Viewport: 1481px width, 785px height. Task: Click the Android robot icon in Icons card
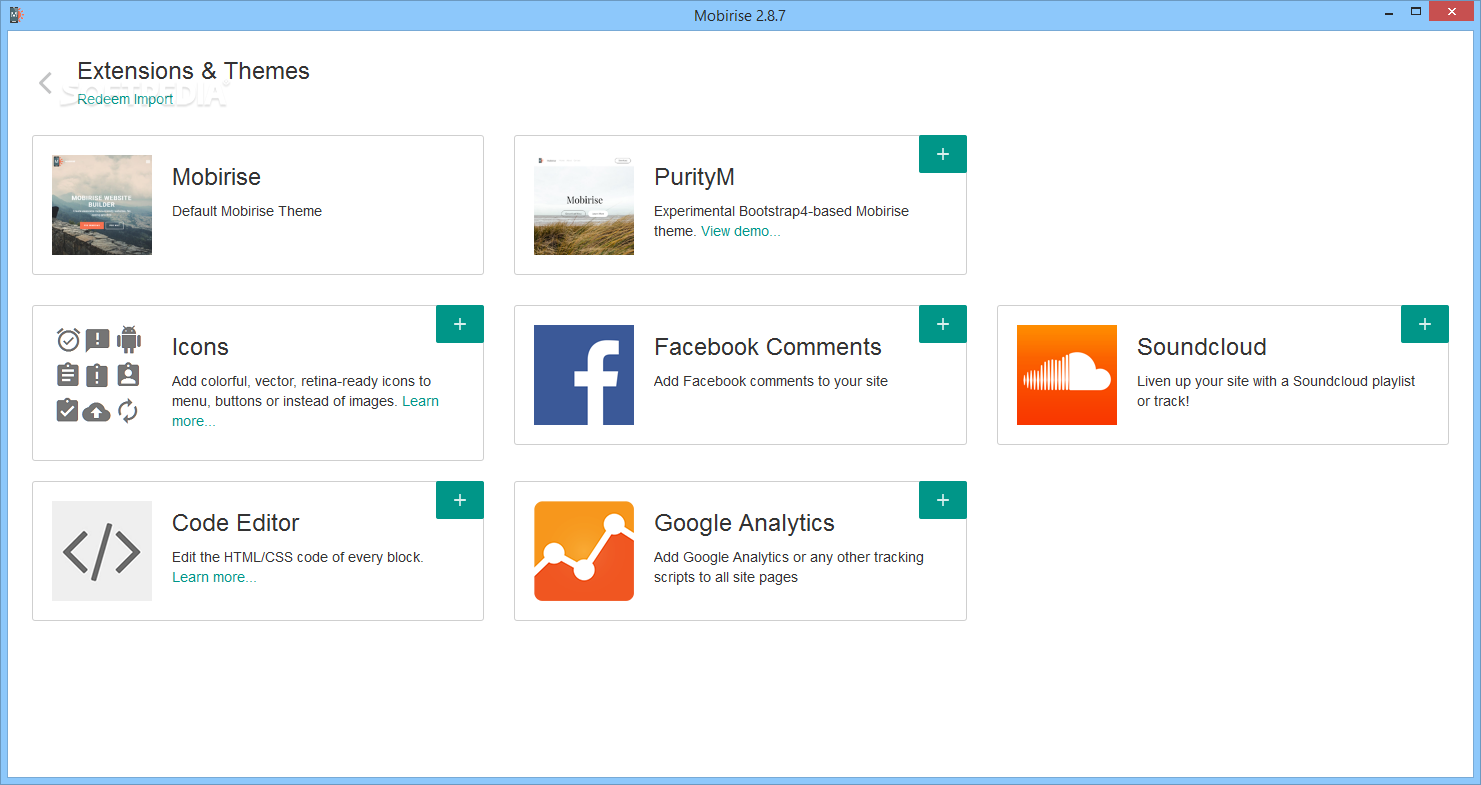(x=128, y=340)
